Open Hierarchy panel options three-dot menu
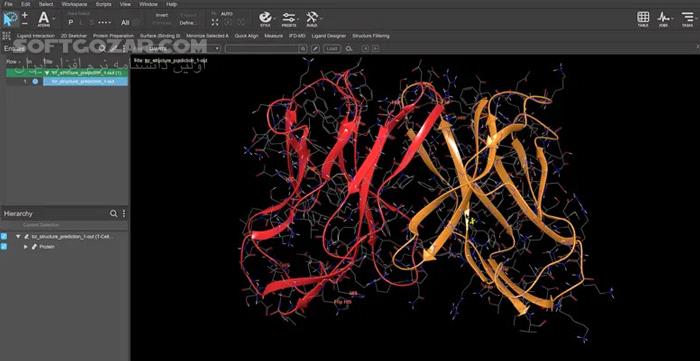 [x=124, y=214]
